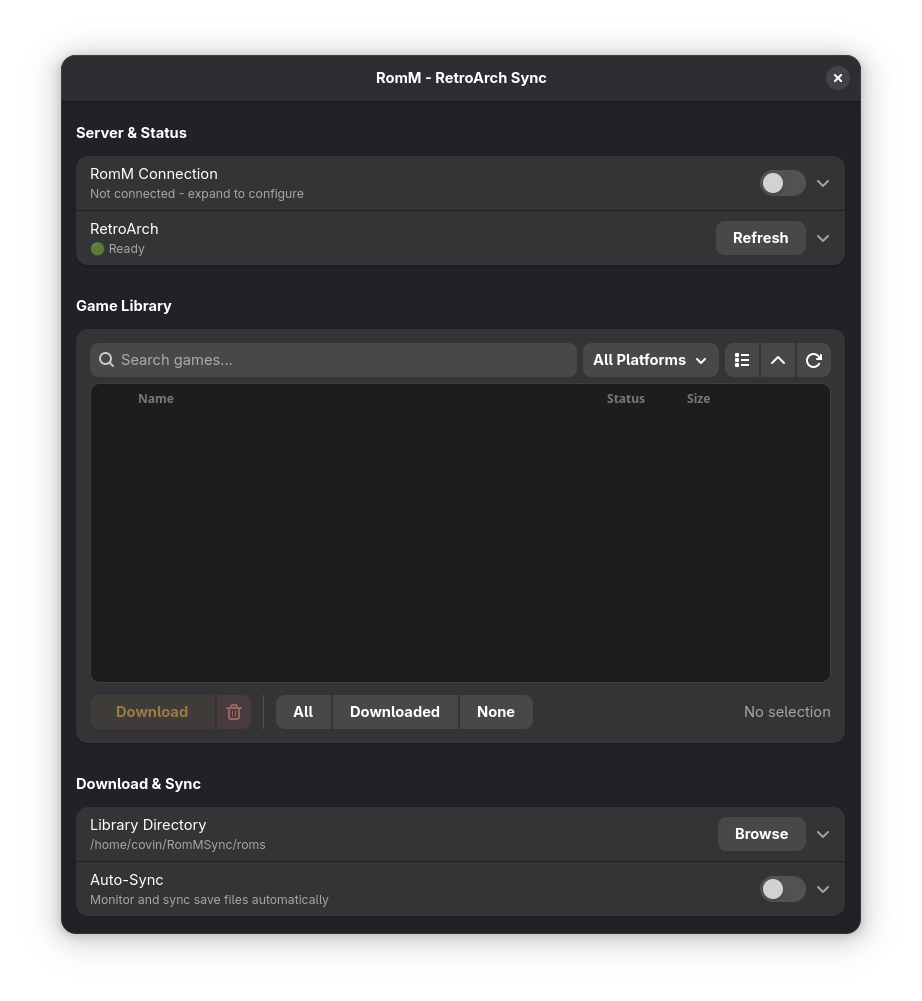Click the None selection button
The width and height of the screenshot is (922, 1001).
(x=495, y=712)
